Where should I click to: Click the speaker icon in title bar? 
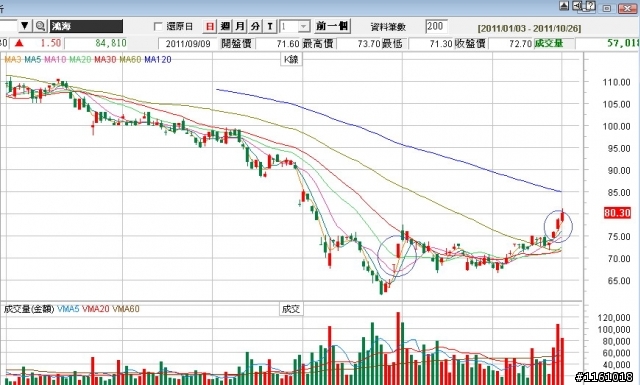(577, 6)
